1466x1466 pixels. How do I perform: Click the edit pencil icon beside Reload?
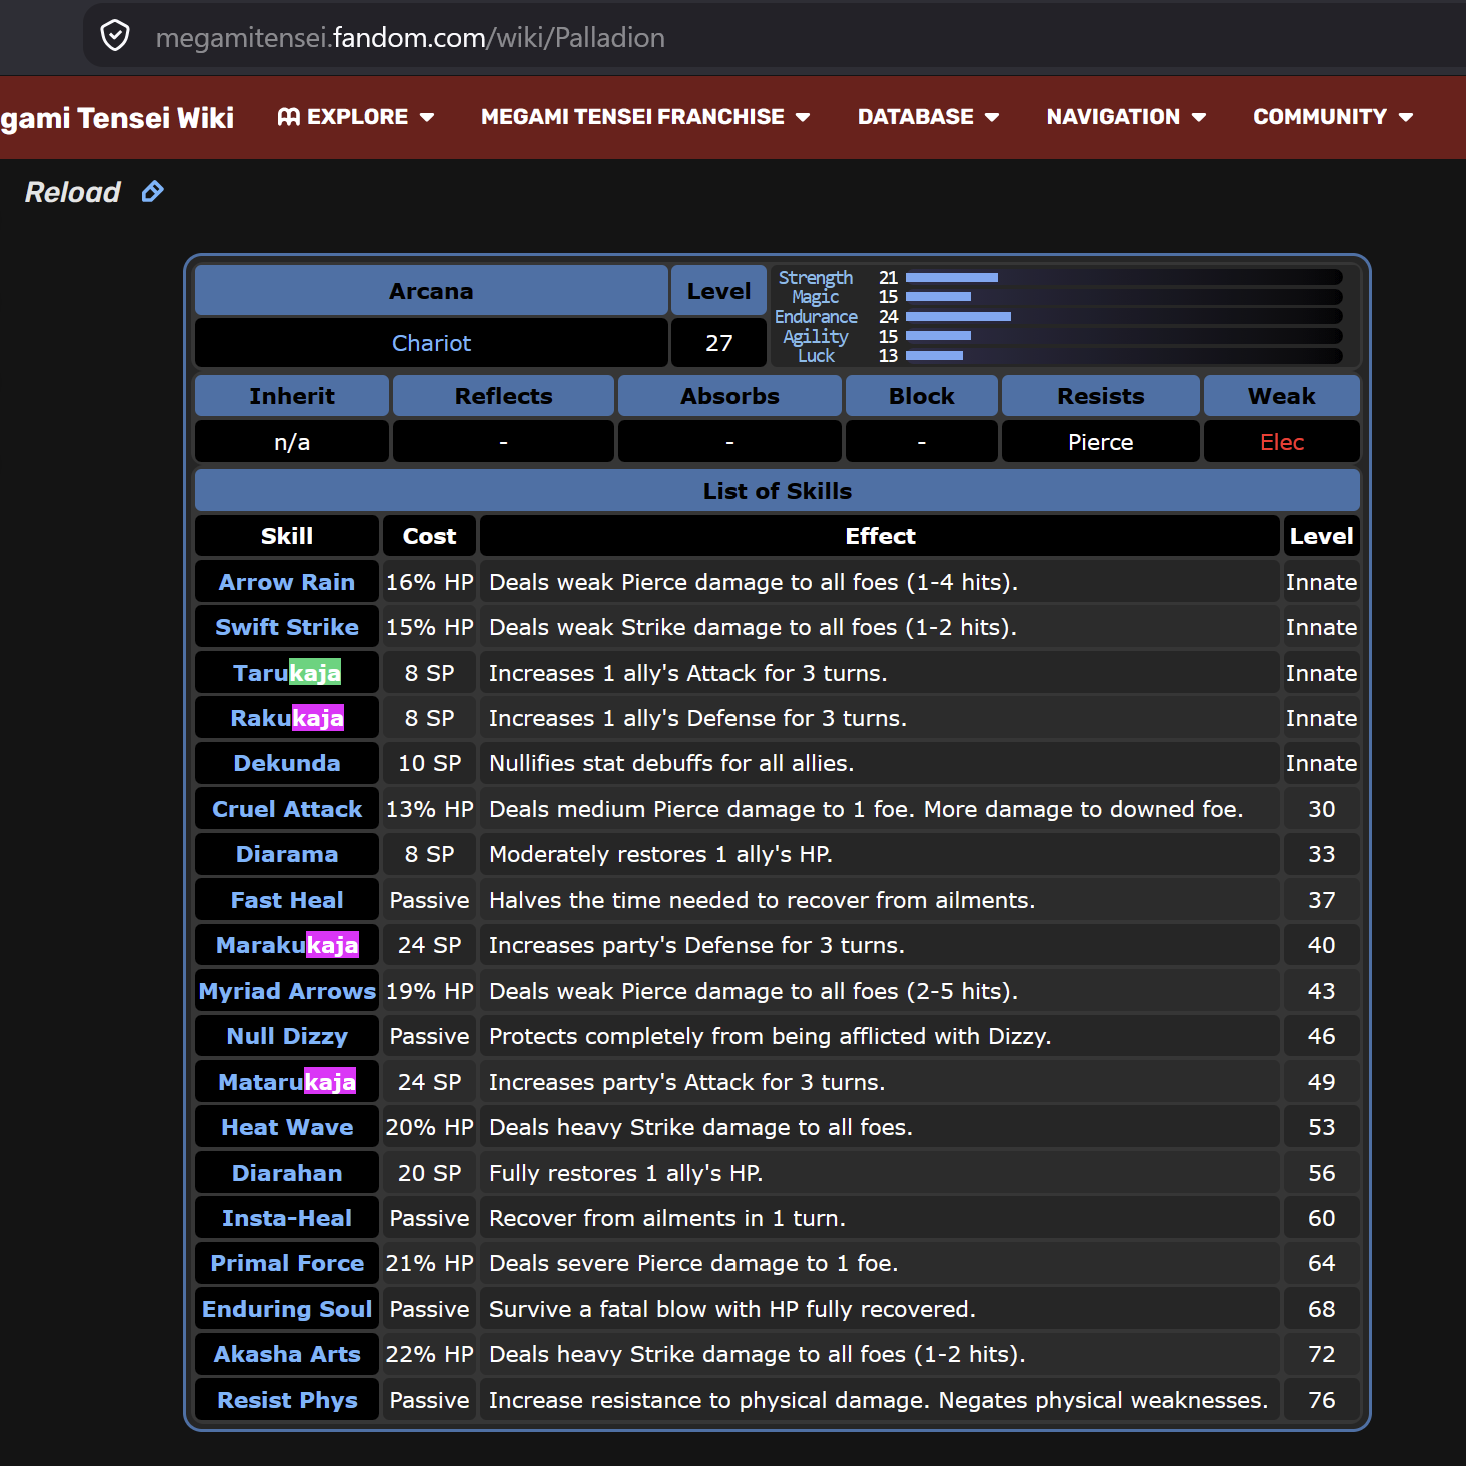tap(152, 191)
